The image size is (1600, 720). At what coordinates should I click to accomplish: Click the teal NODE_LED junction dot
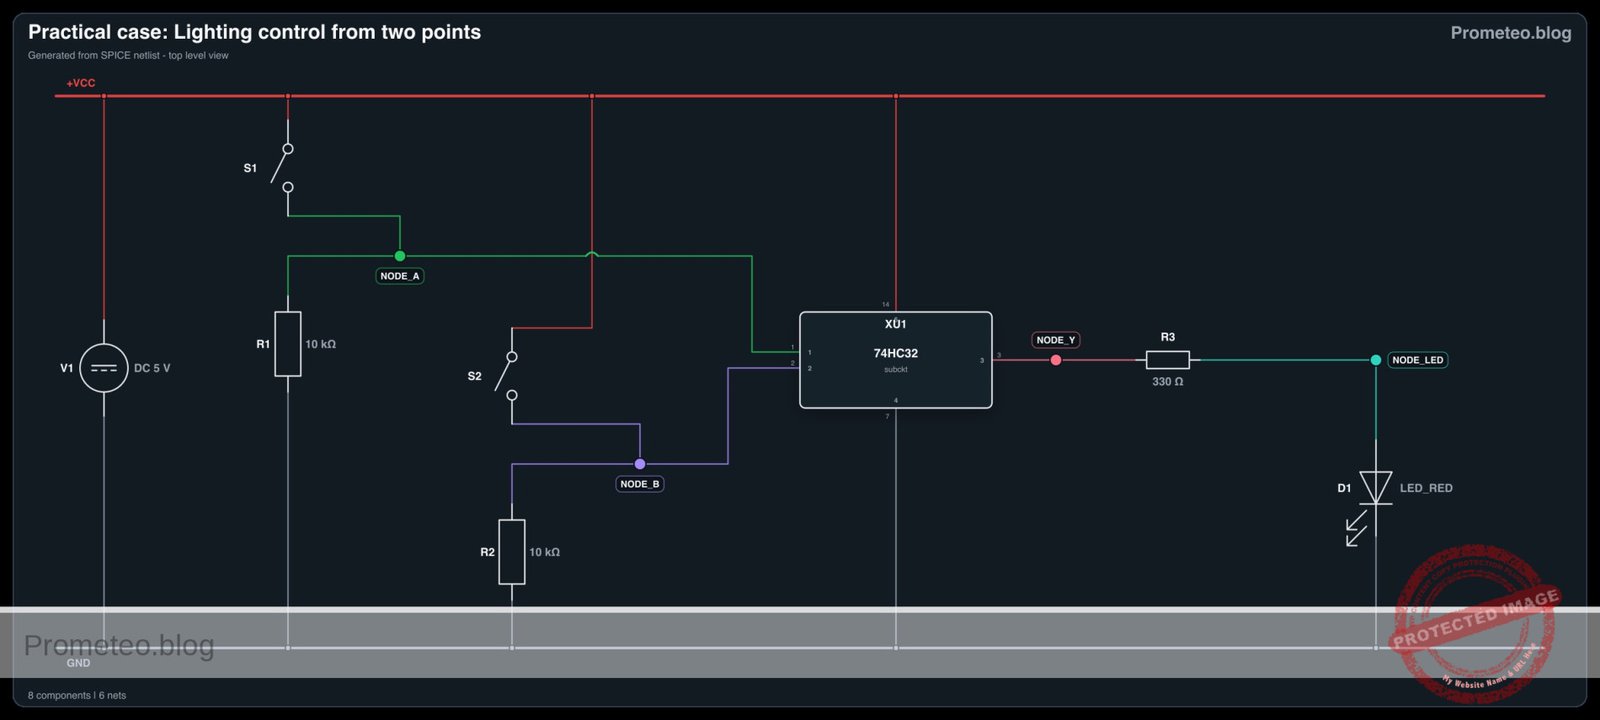click(1376, 360)
